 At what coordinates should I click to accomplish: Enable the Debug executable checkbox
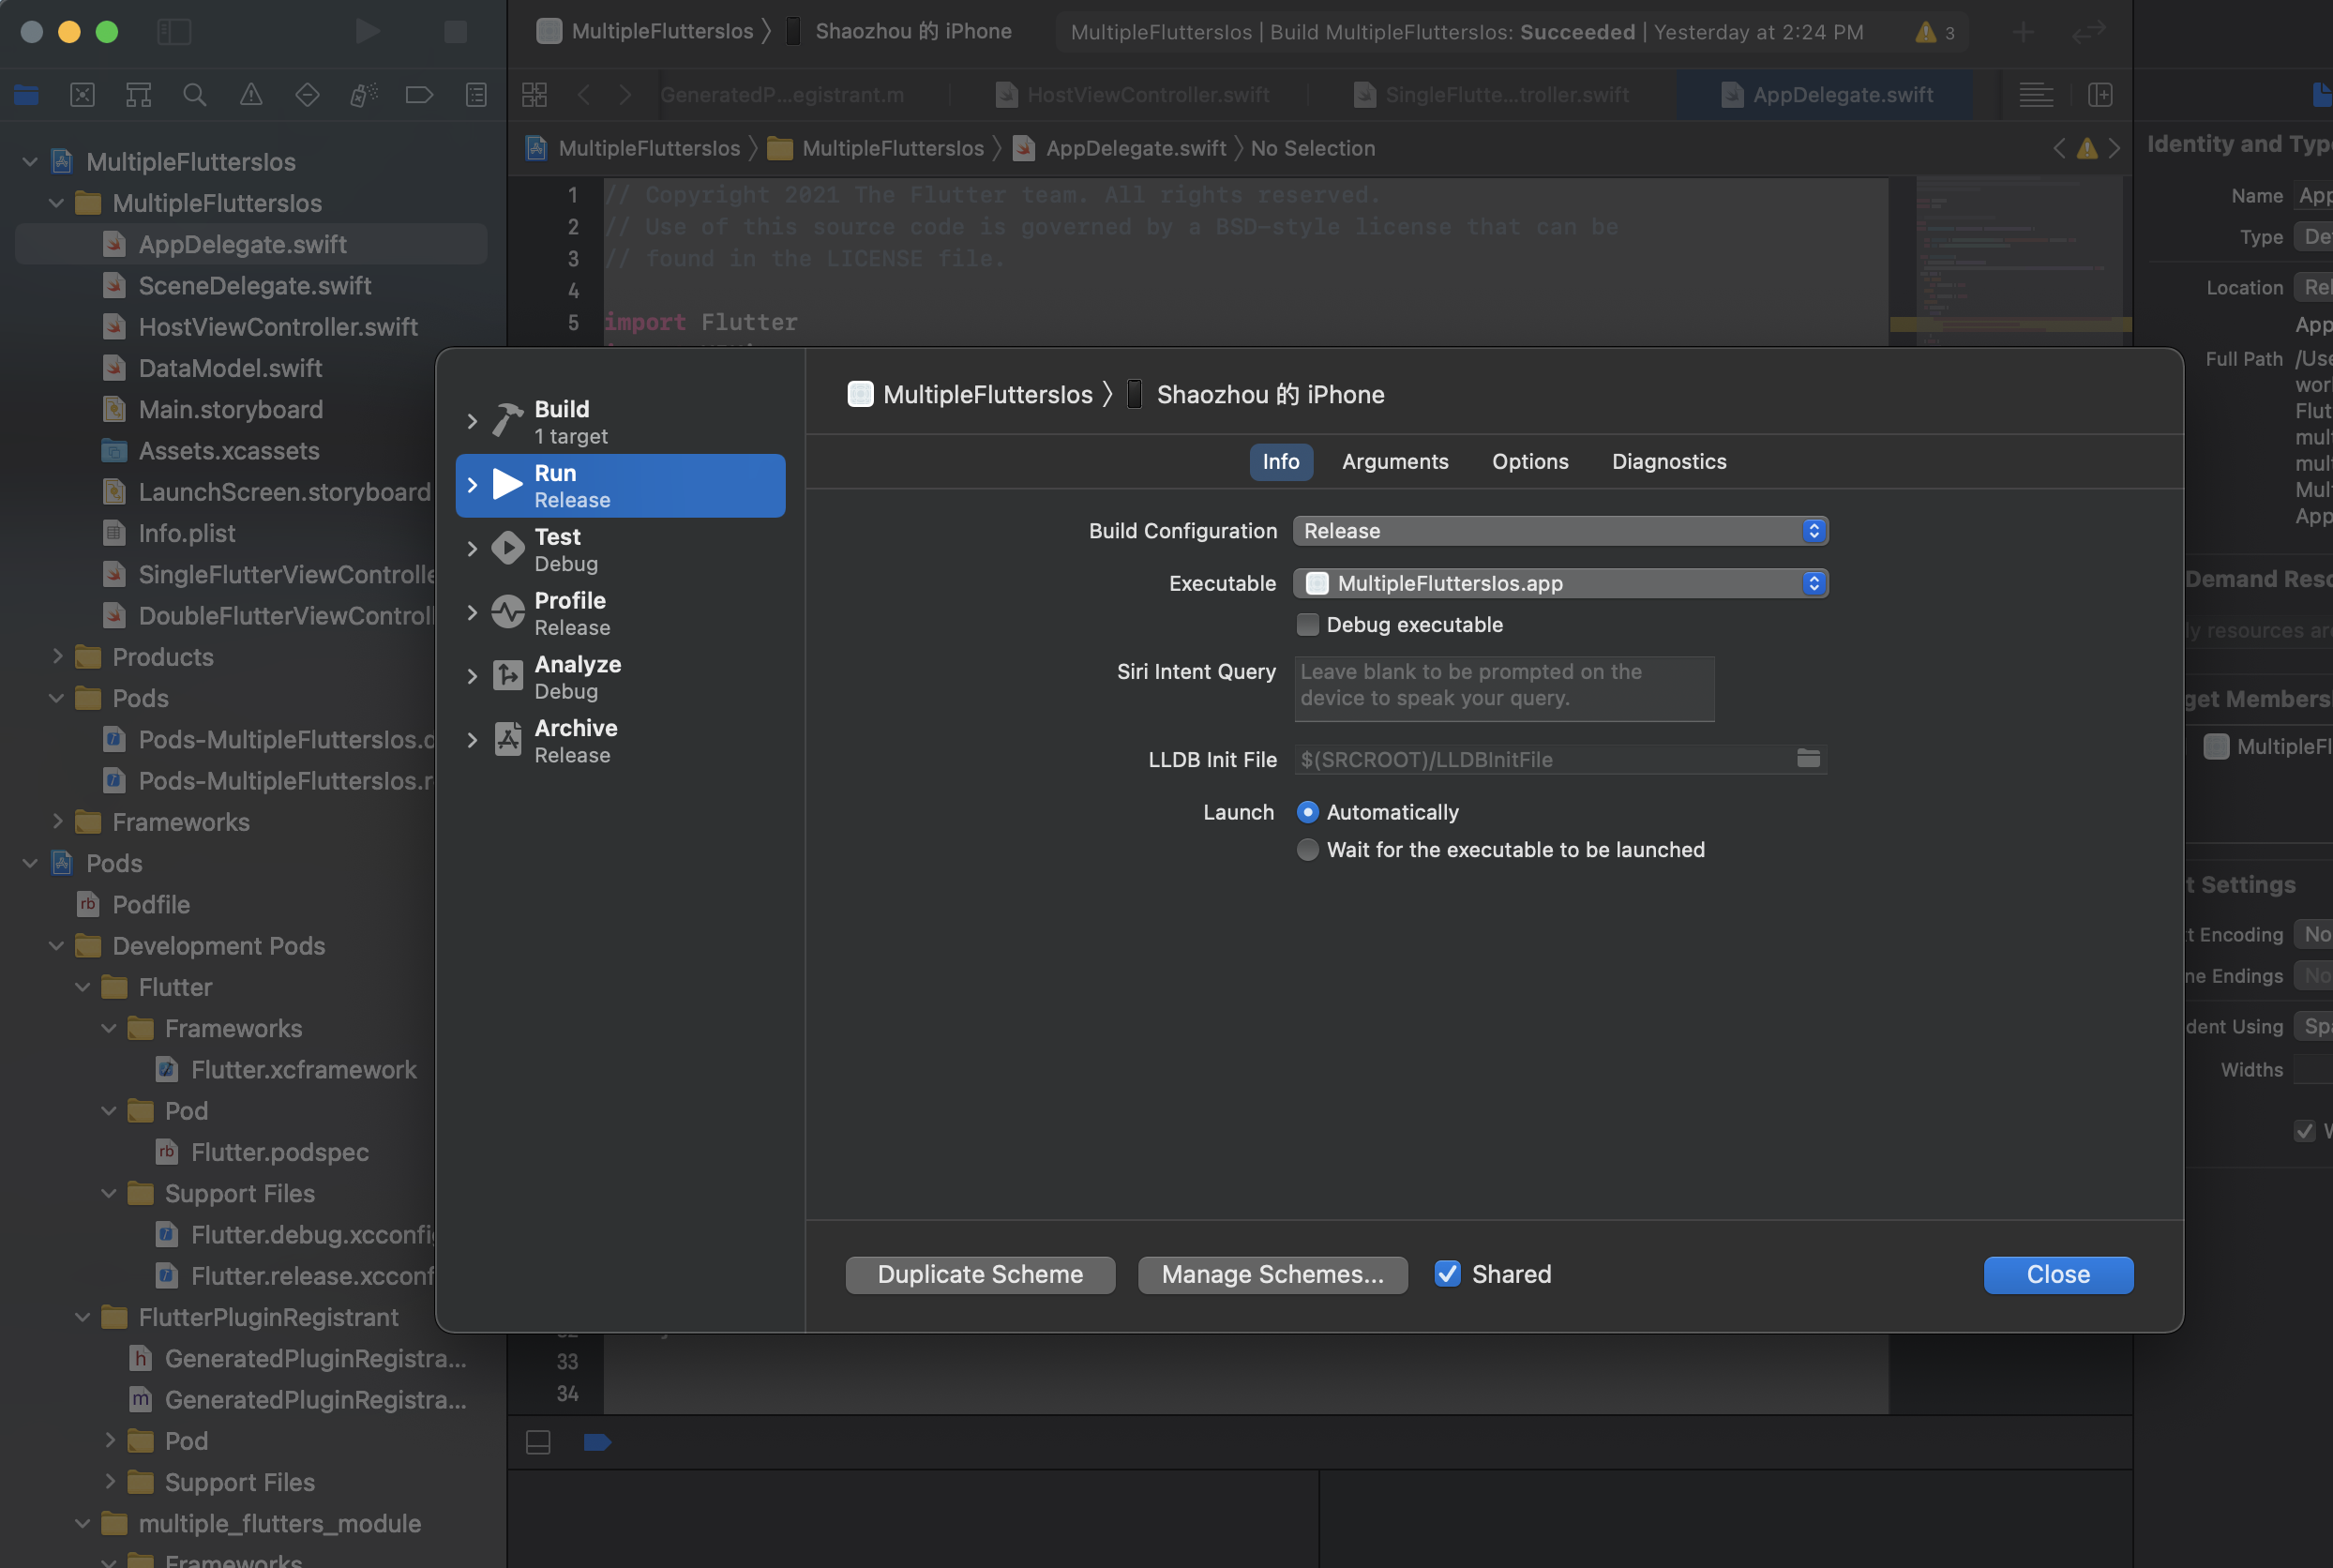pos(1307,625)
